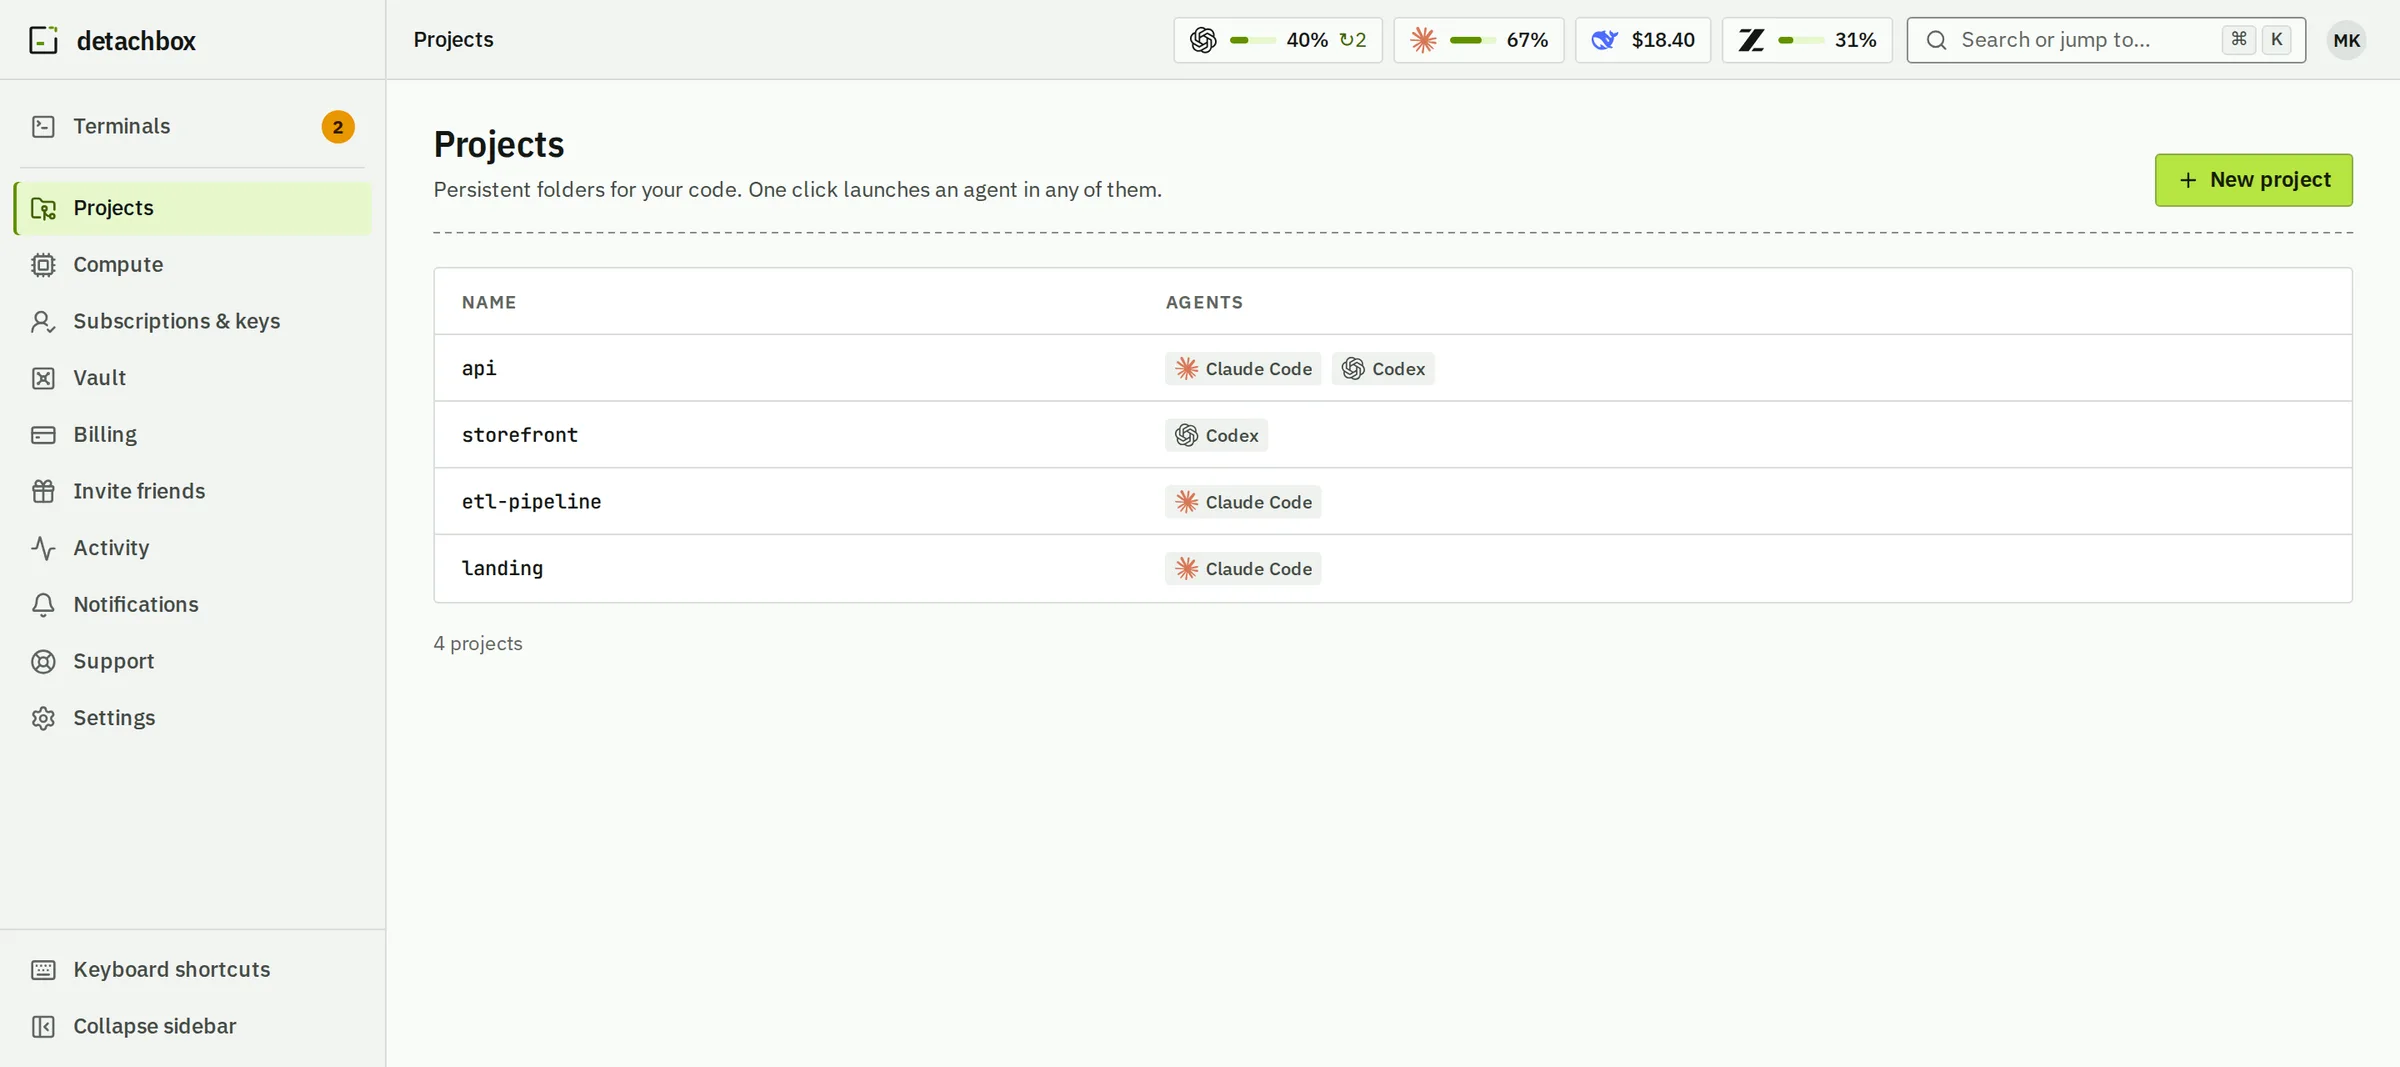Click the Collapse sidebar icon
2400x1067 pixels.
(43, 1027)
